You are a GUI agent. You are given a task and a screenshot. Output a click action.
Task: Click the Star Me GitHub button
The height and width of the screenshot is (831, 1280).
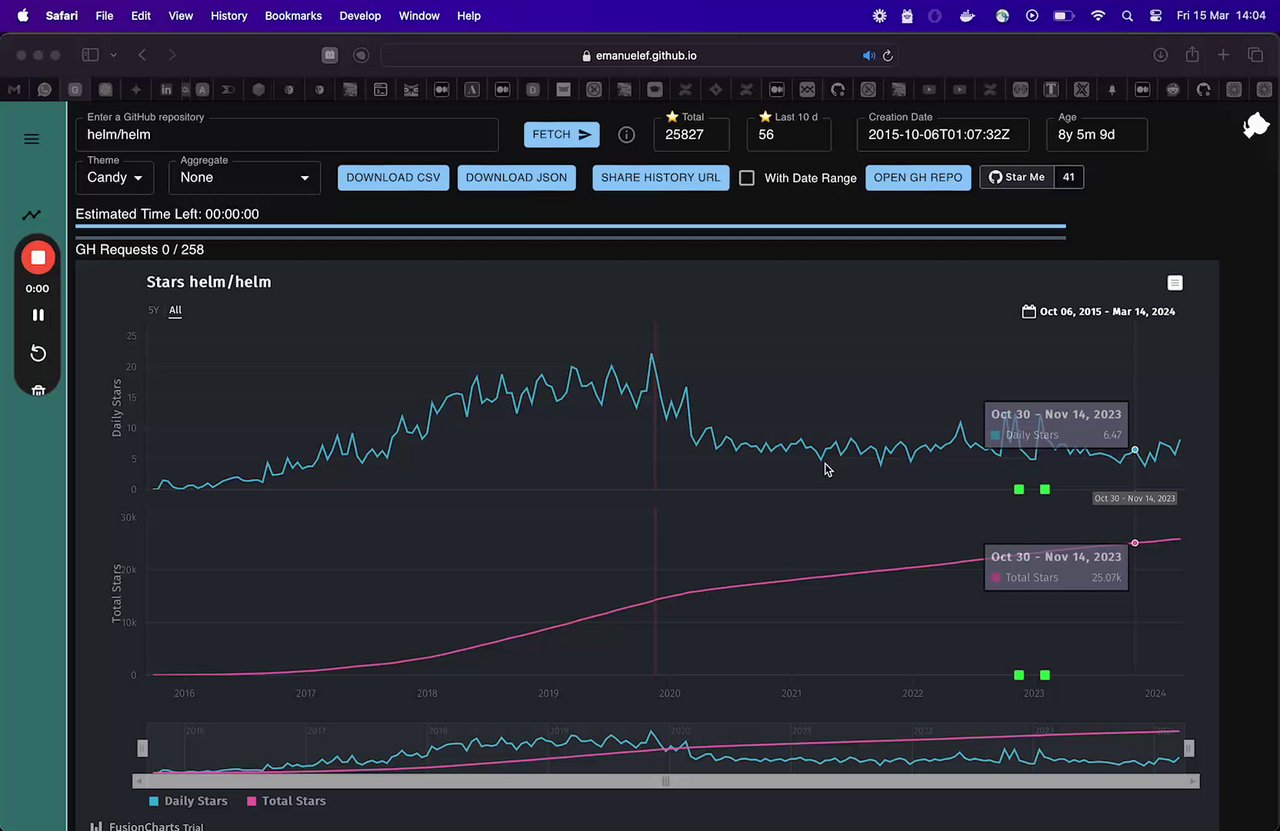pyautogui.click(x=1017, y=178)
